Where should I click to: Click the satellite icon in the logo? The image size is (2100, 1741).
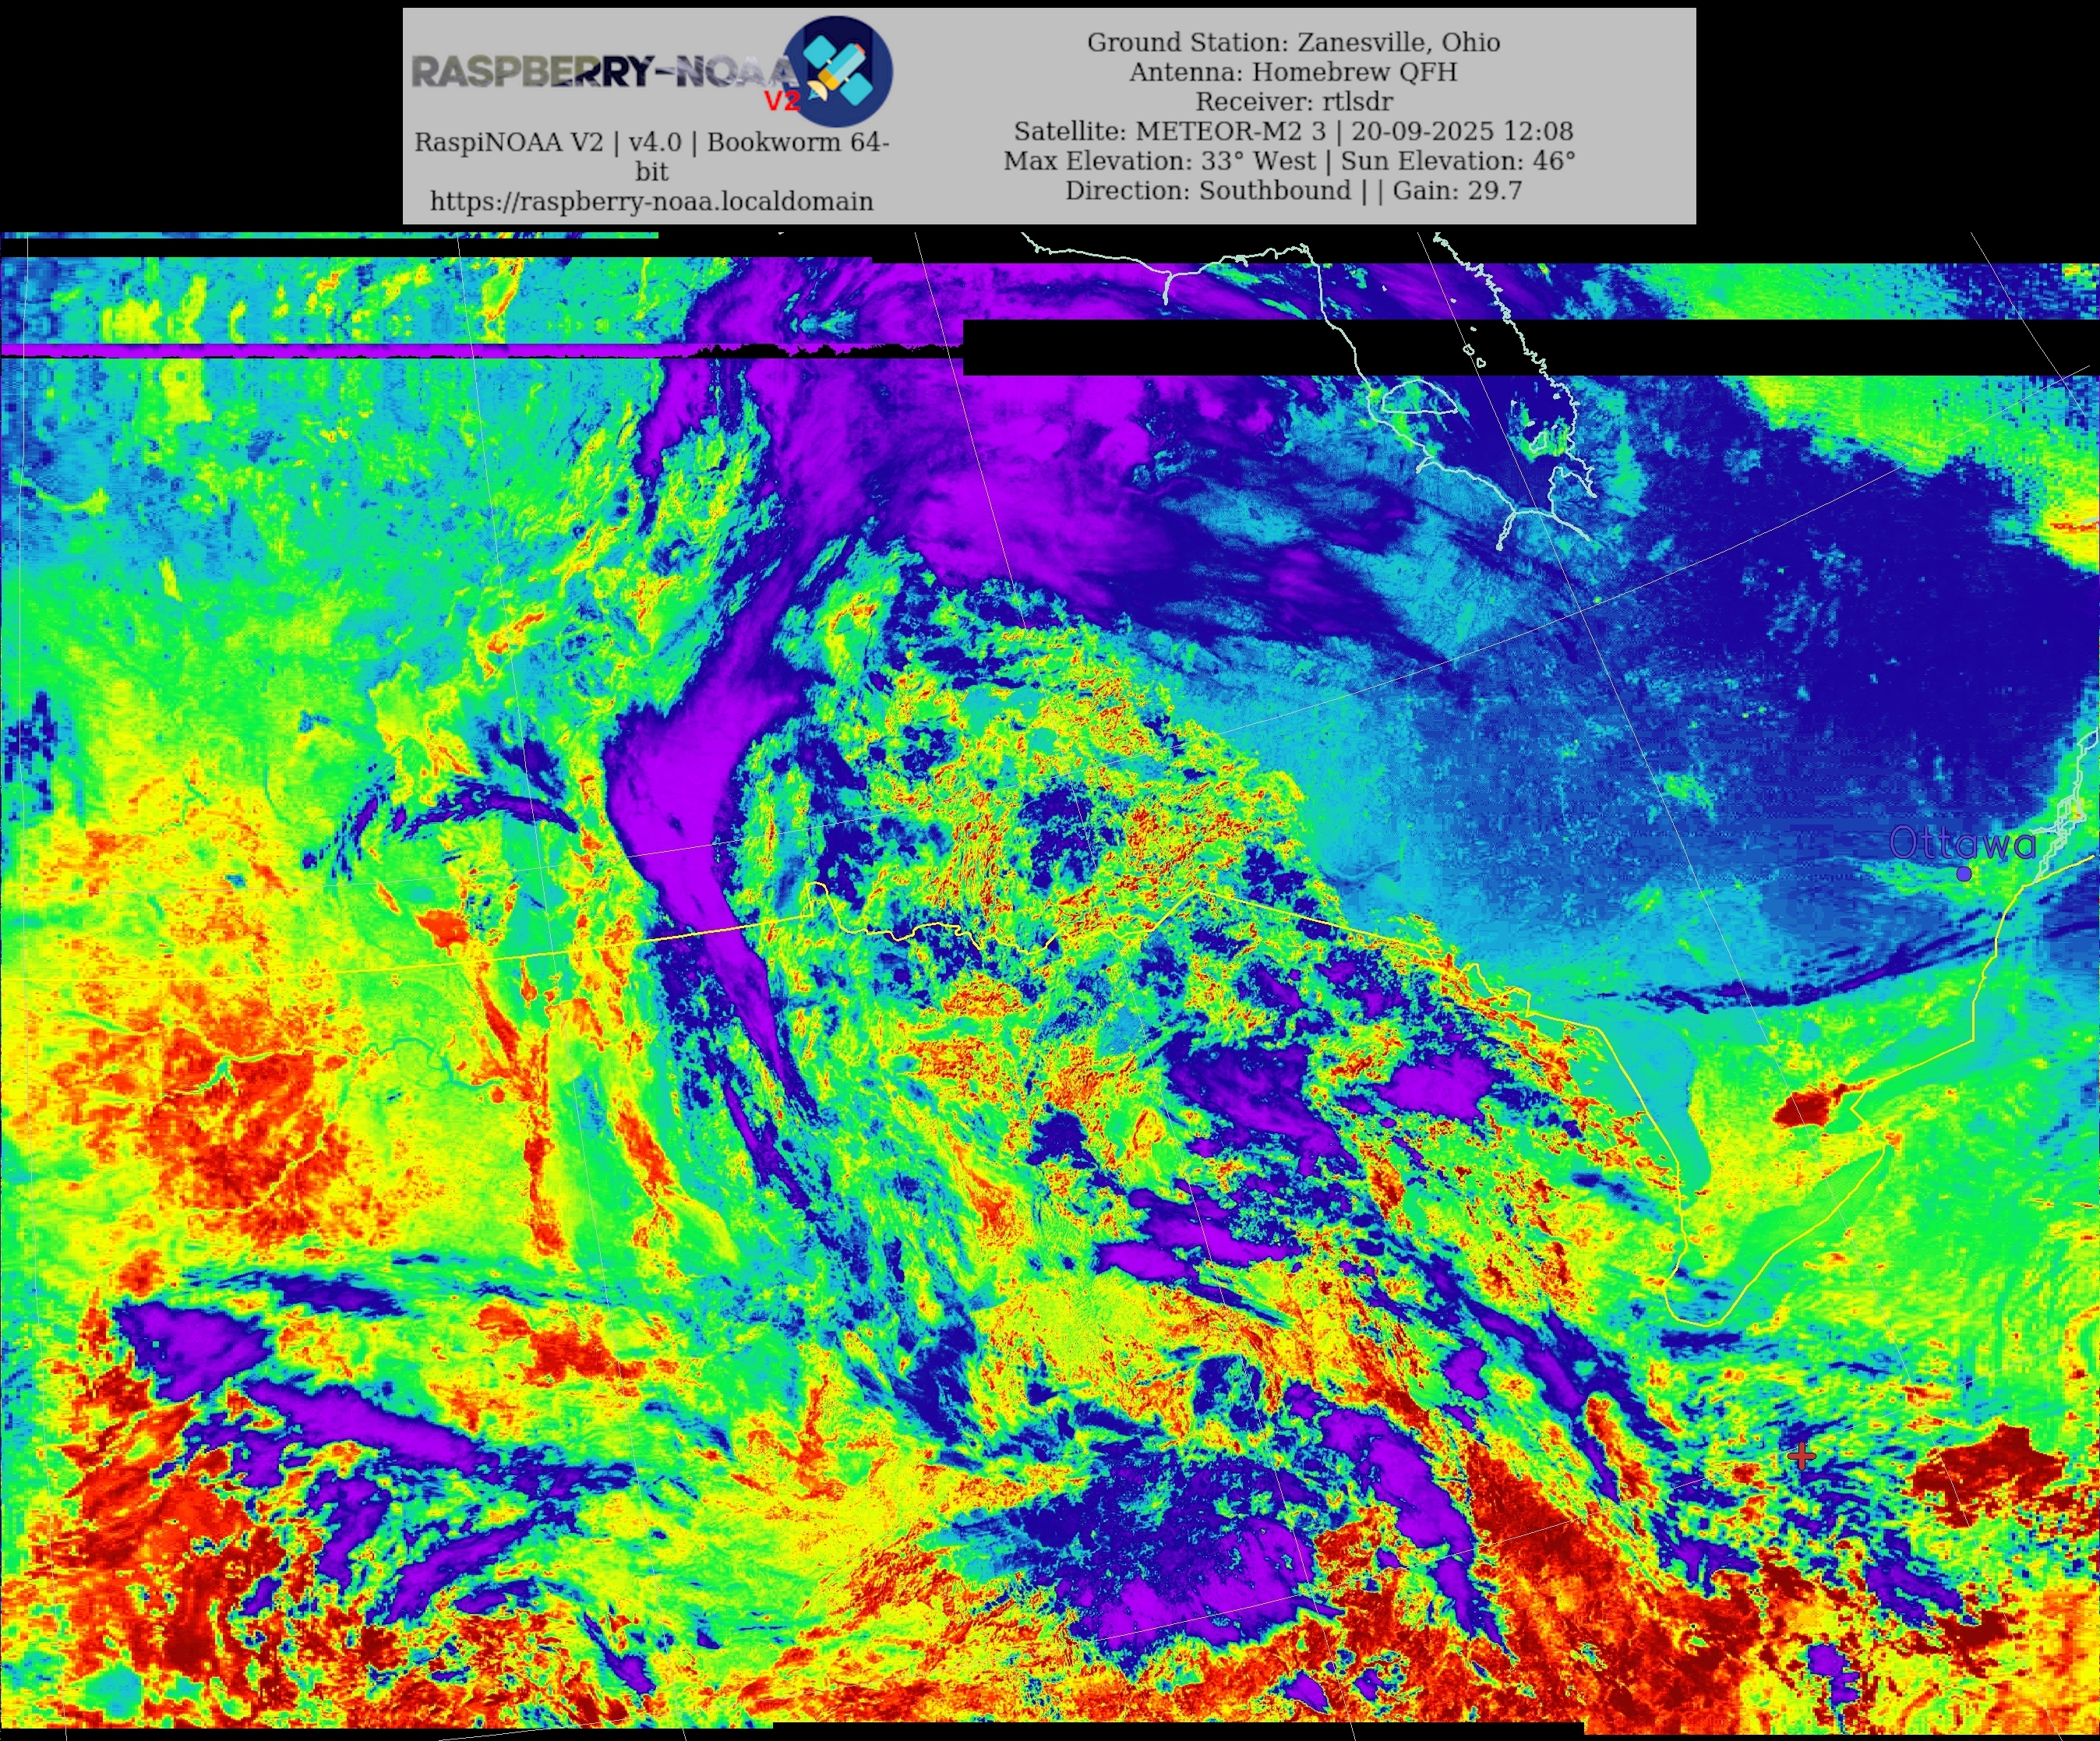[x=838, y=70]
